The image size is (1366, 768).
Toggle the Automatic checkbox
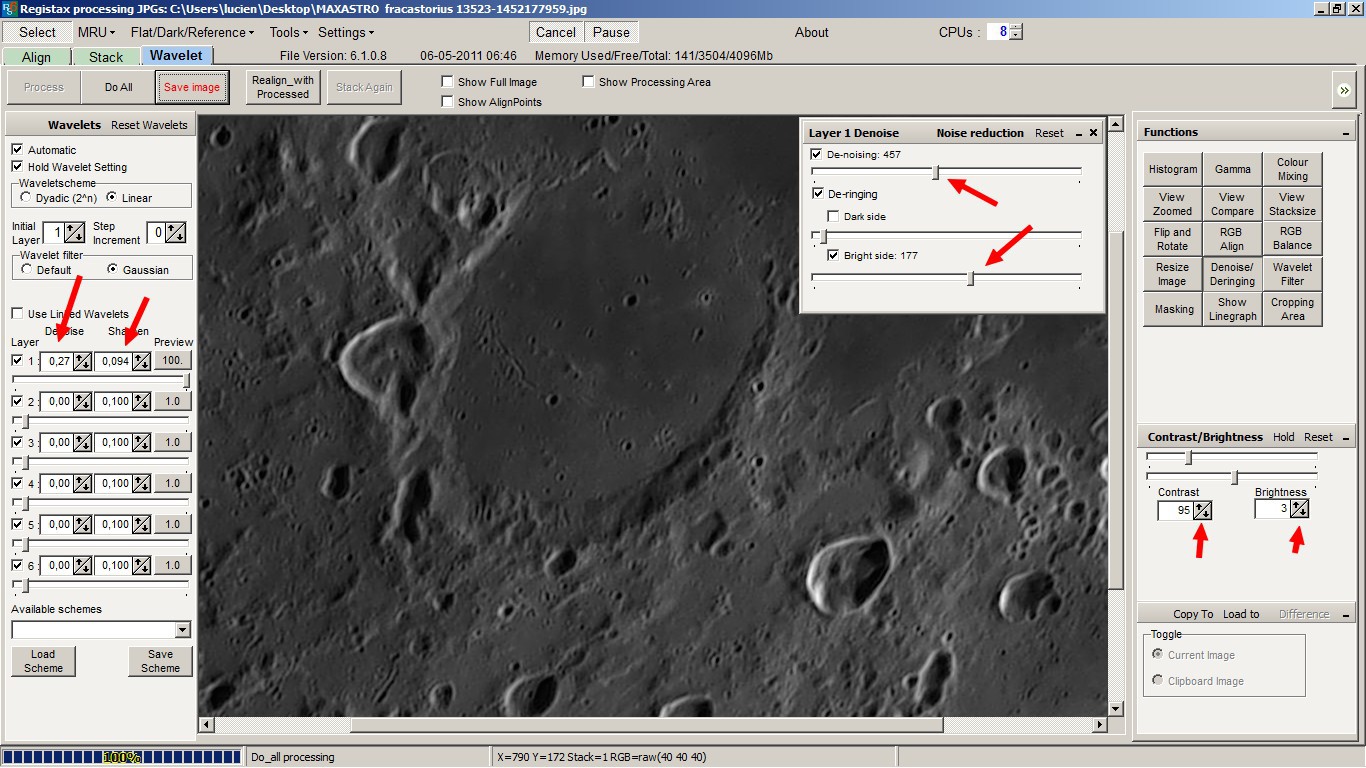[17, 150]
